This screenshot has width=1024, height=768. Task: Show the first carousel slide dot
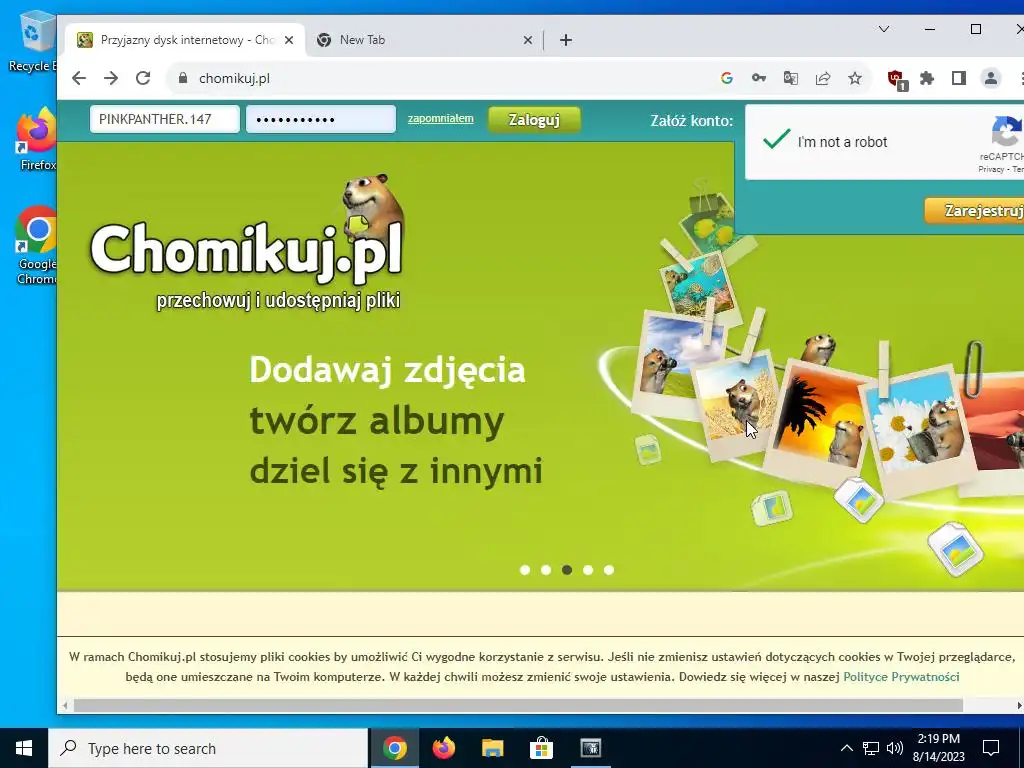pyautogui.click(x=524, y=570)
